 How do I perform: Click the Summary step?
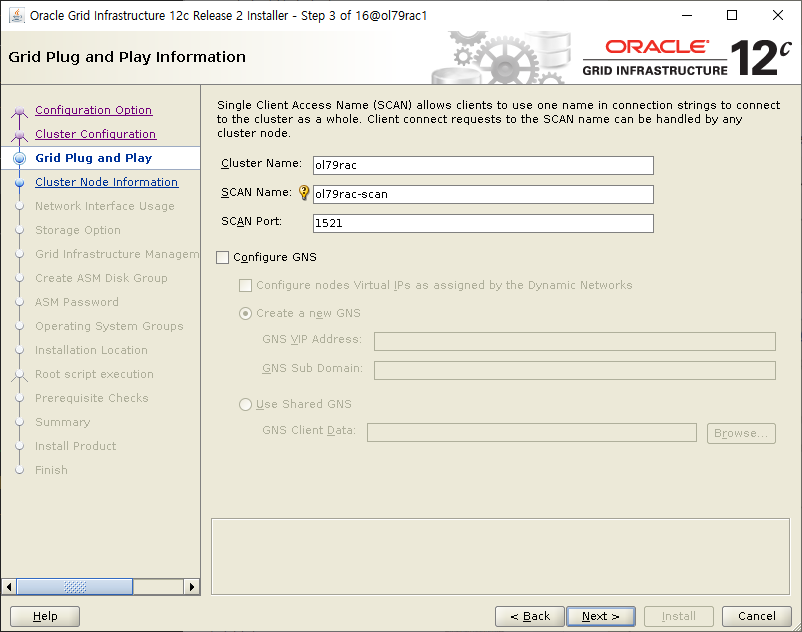[x=62, y=422]
